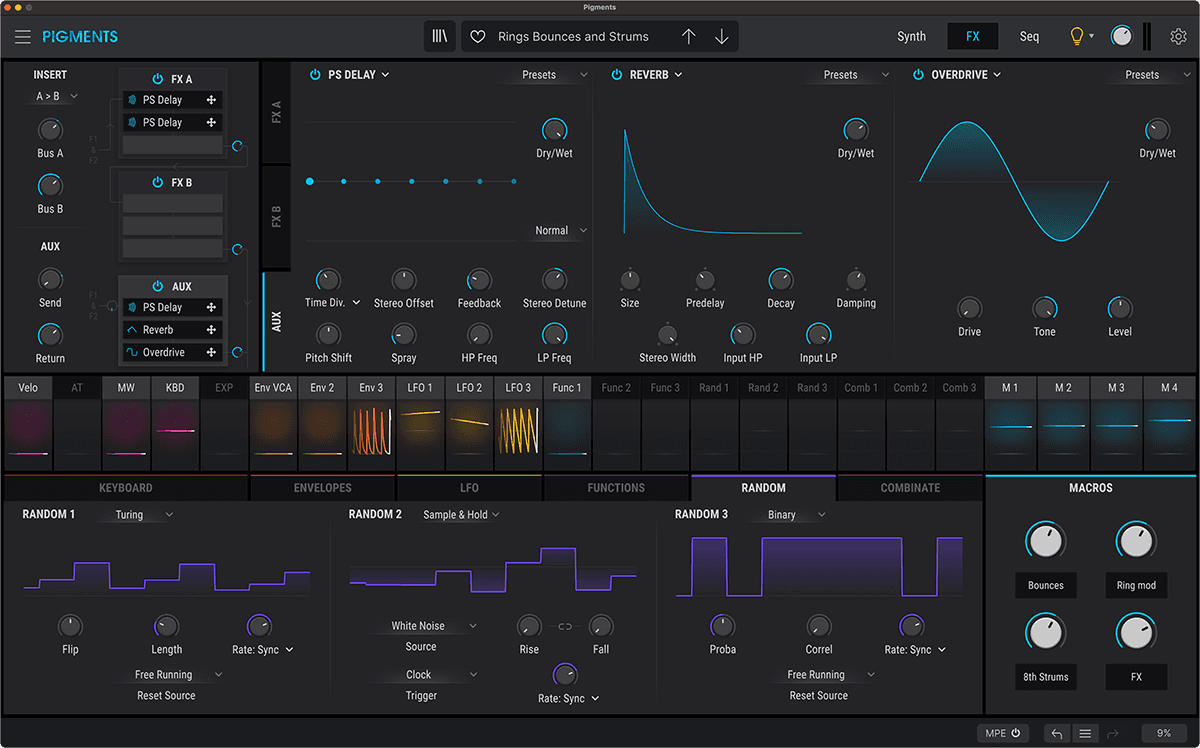This screenshot has height=748, width=1200.
Task: Load the next preset with the down arrow
Action: [722, 37]
